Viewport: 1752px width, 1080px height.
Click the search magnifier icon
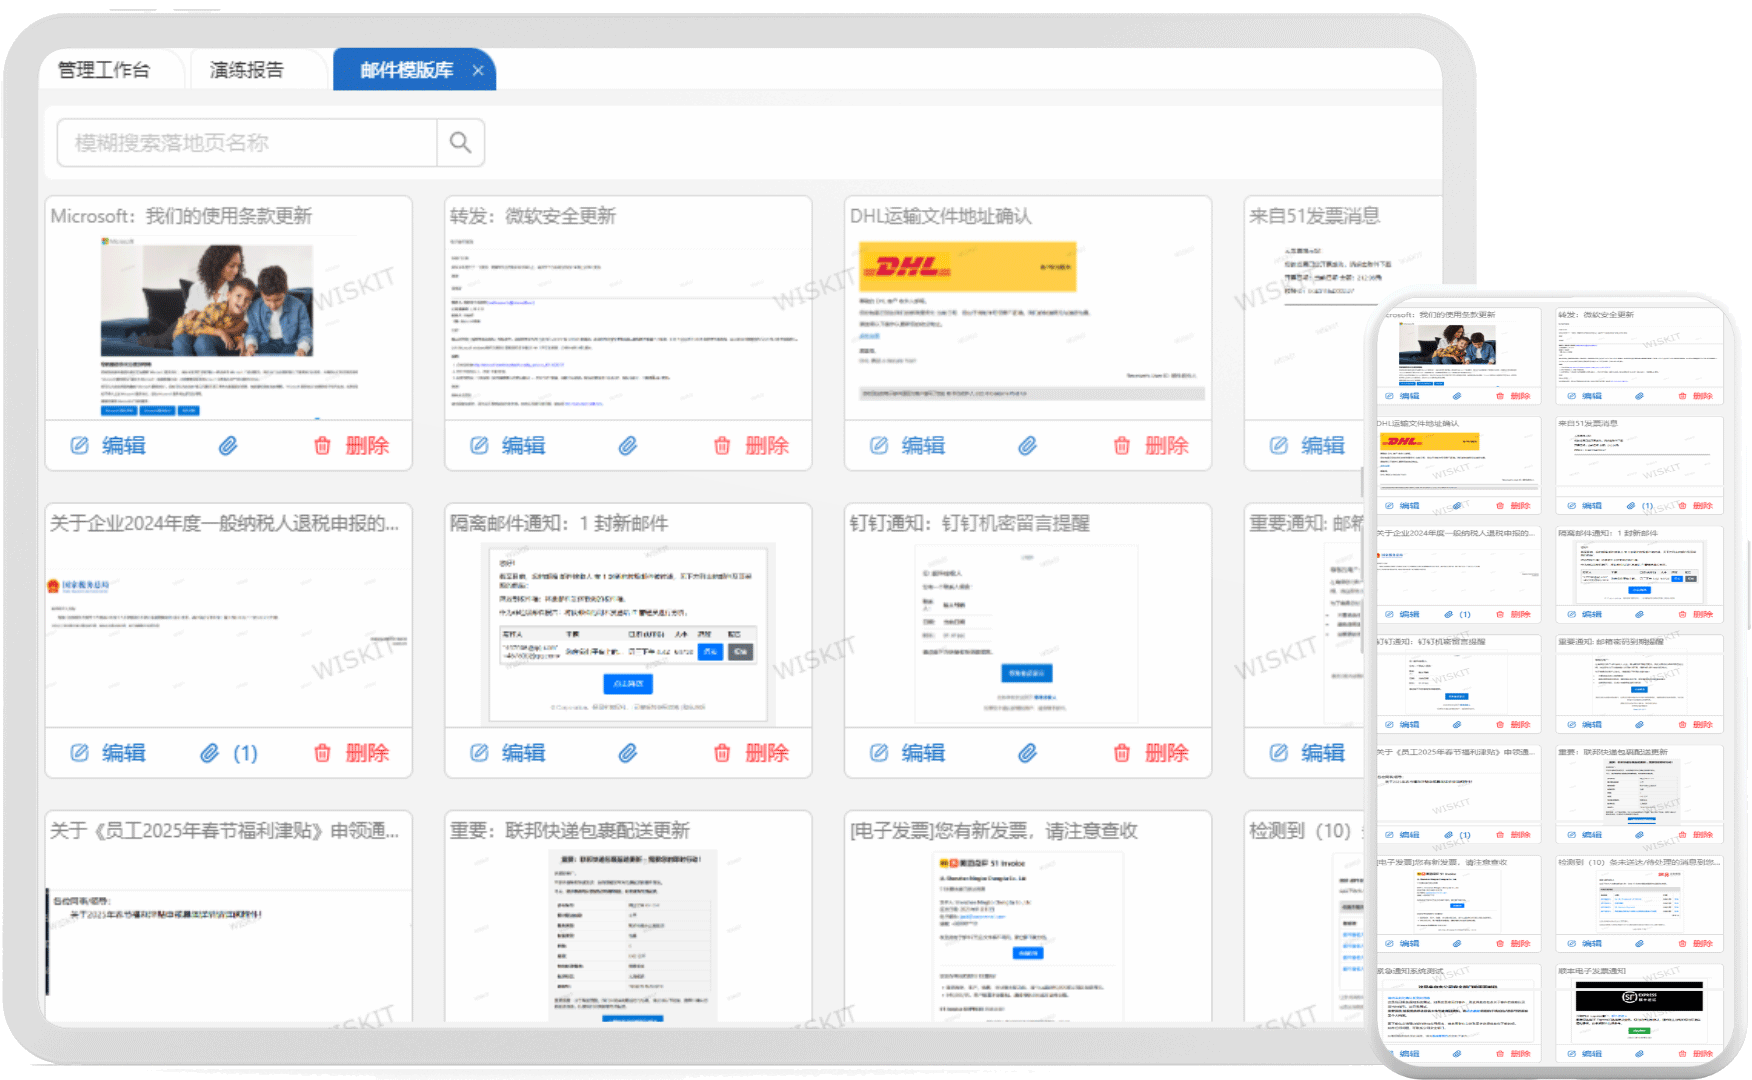pyautogui.click(x=460, y=143)
